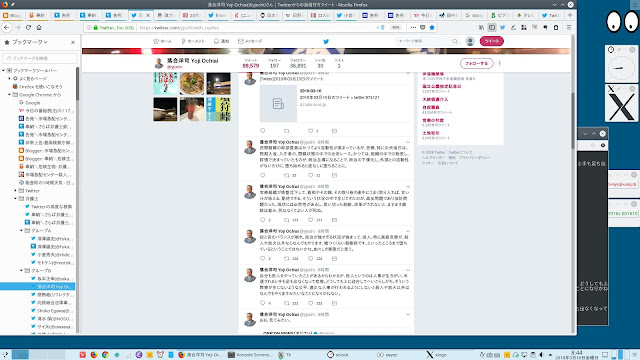Open Twitter Home (ホーム) navigation
The image size is (640, 360).
[x=162, y=41]
